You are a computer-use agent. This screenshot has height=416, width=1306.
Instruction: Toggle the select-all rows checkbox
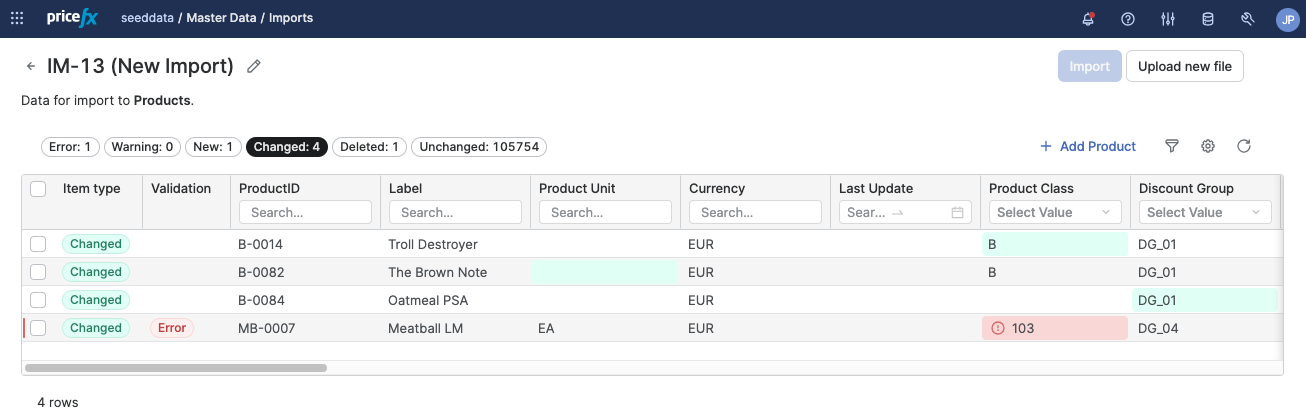pos(38,189)
